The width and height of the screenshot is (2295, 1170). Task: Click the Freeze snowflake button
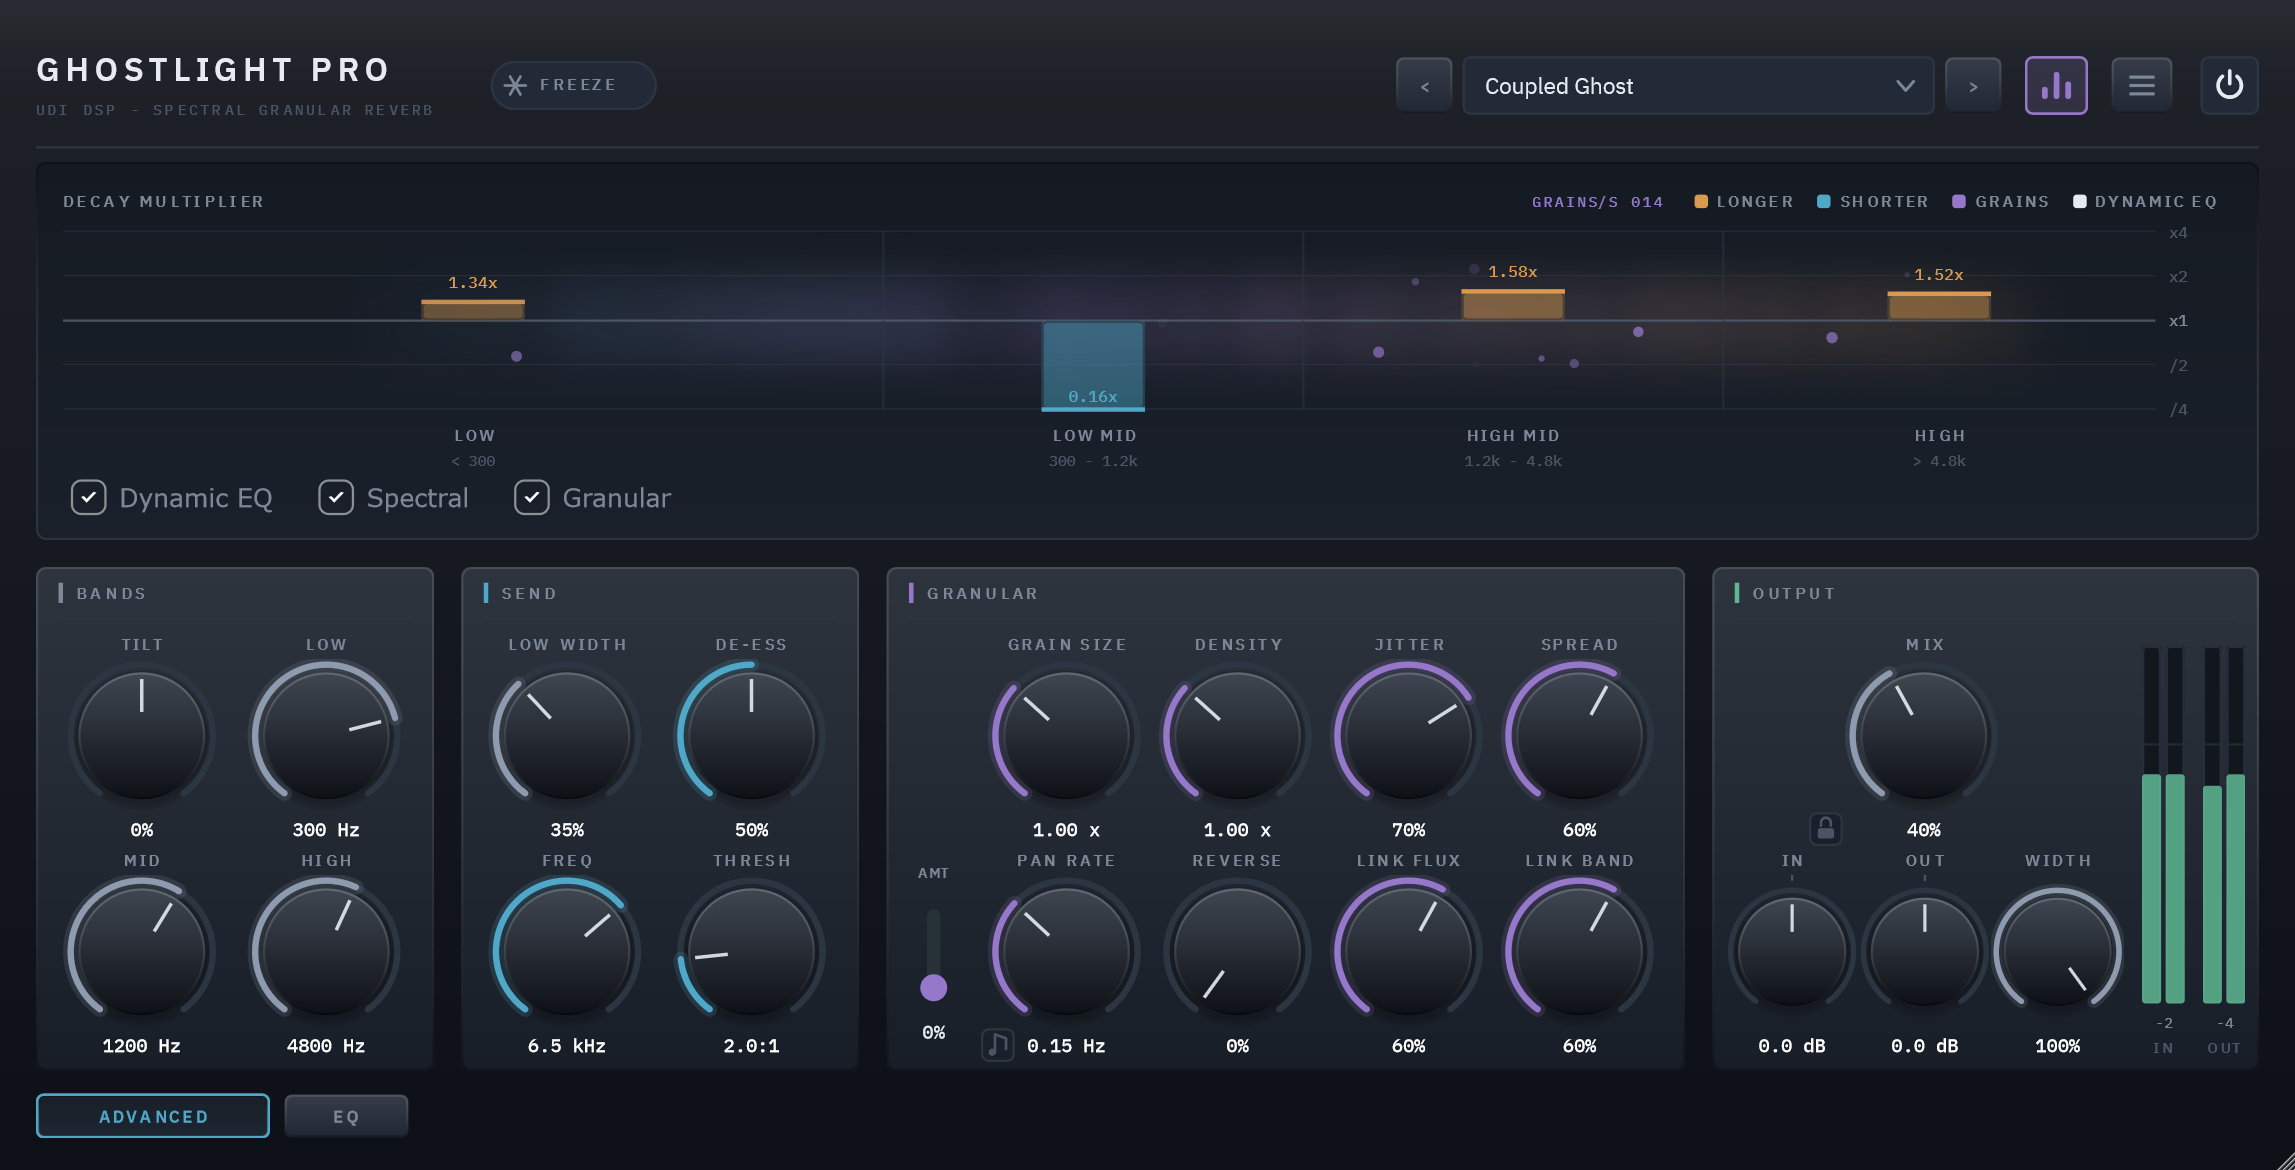pyautogui.click(x=573, y=85)
